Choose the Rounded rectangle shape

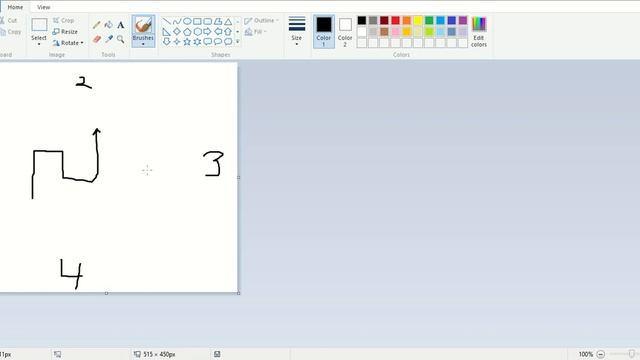[x=207, y=21]
